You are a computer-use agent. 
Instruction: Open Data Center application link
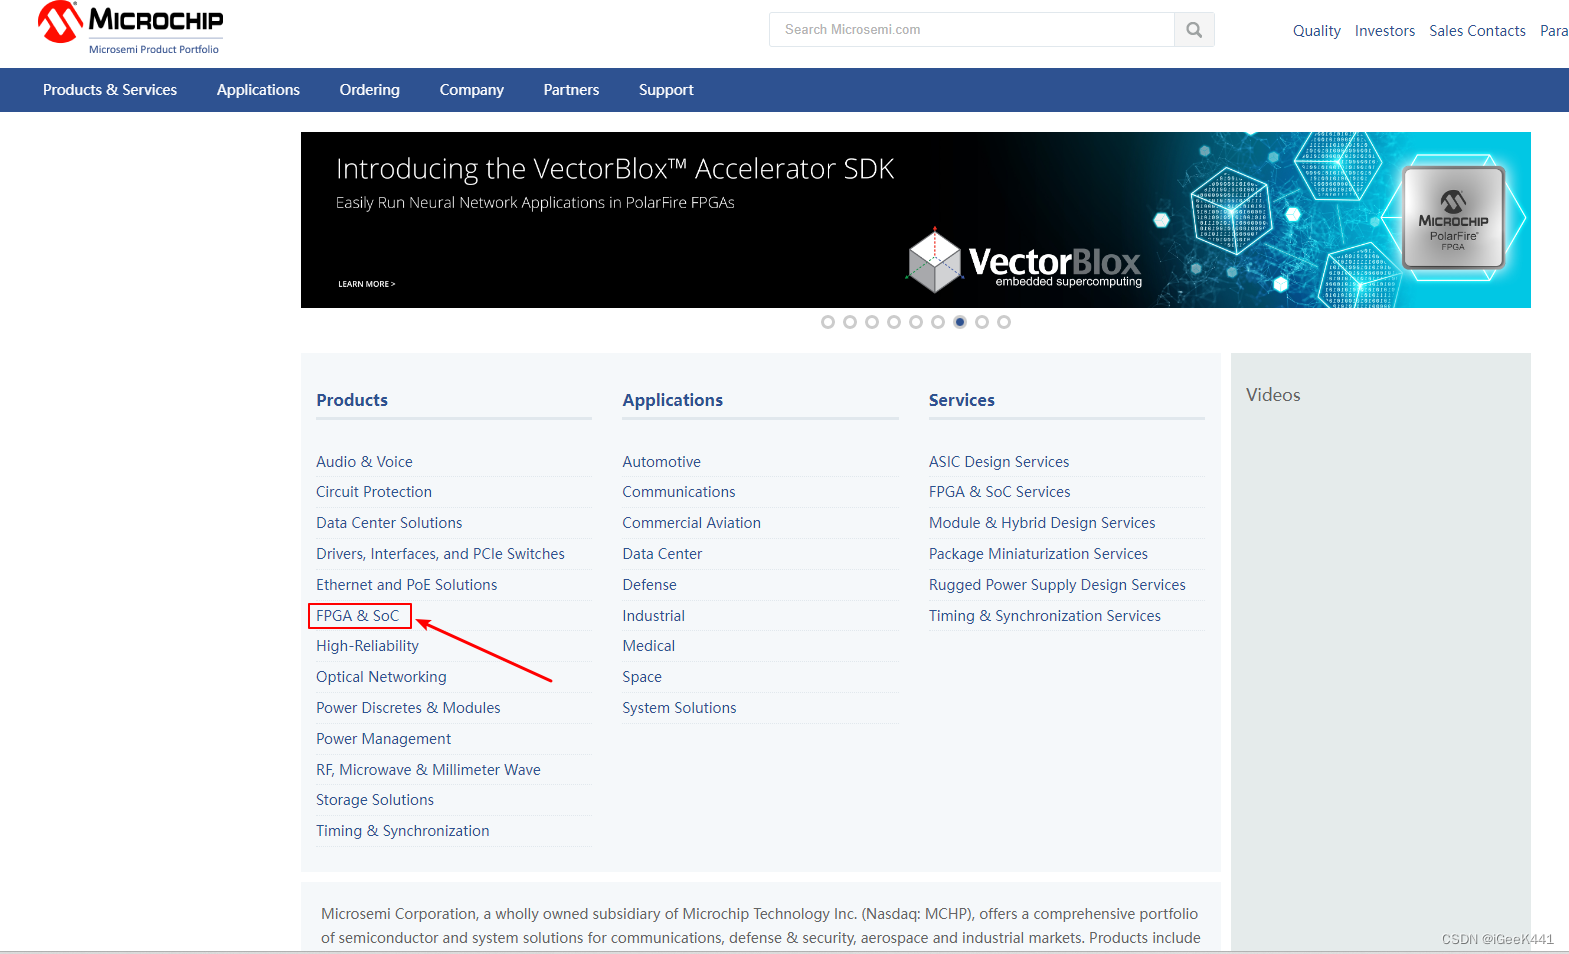pyautogui.click(x=662, y=554)
